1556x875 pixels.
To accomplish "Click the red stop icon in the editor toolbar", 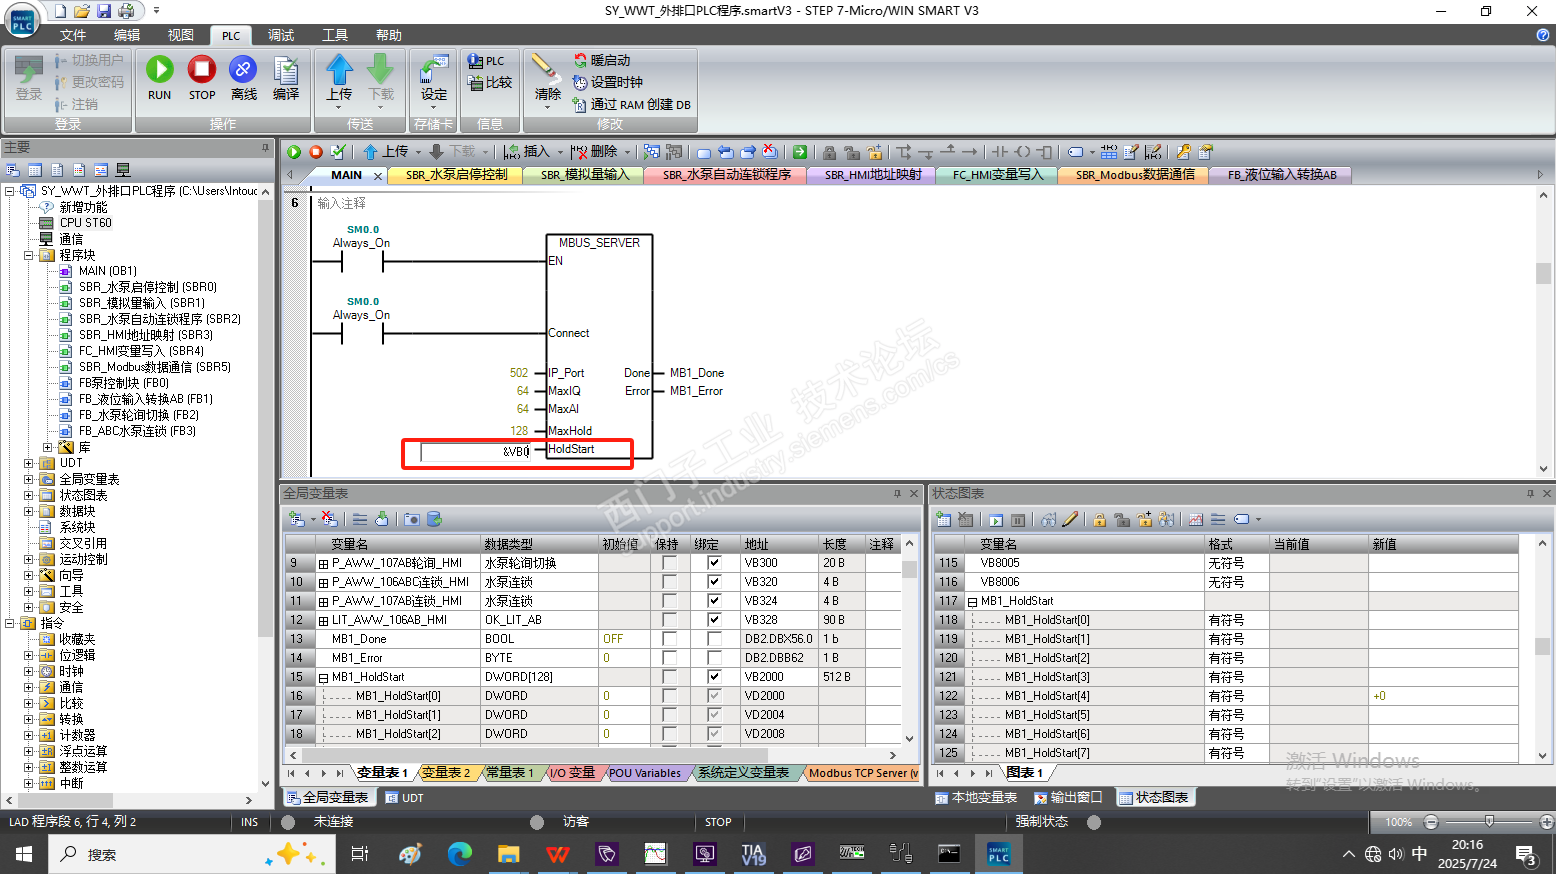I will [x=316, y=152].
